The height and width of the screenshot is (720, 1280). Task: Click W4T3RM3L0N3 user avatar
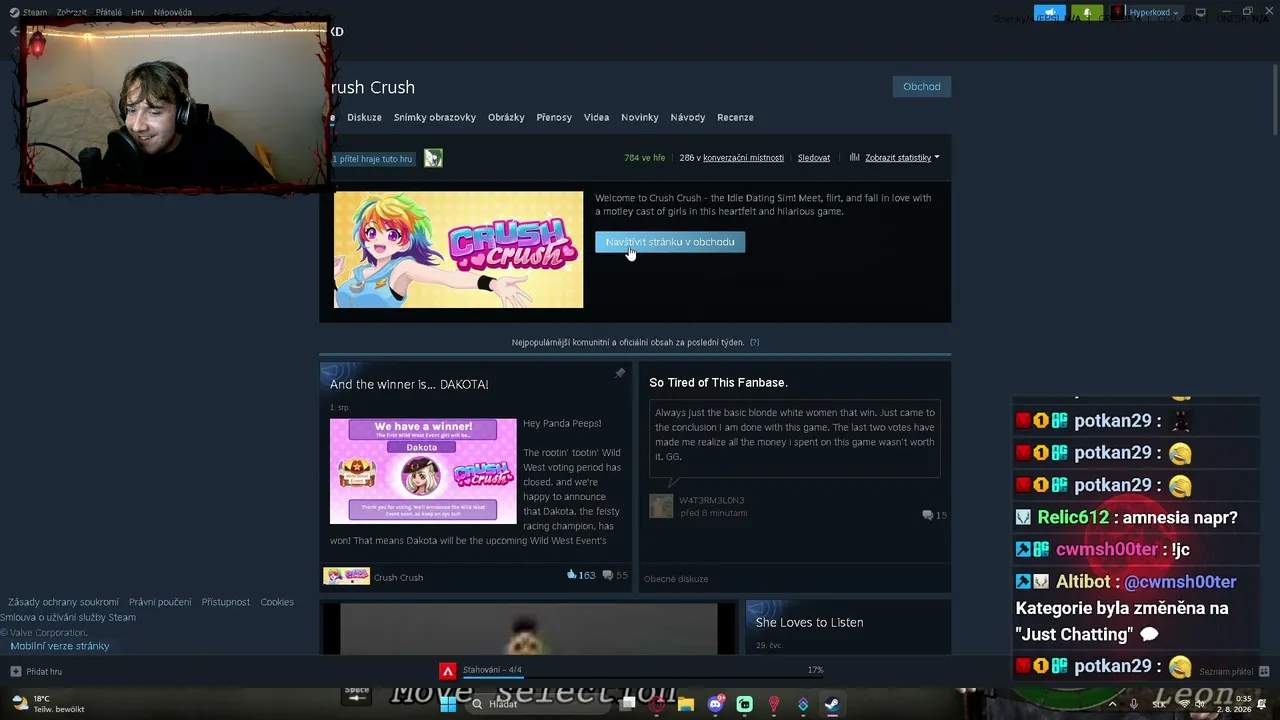(x=661, y=506)
